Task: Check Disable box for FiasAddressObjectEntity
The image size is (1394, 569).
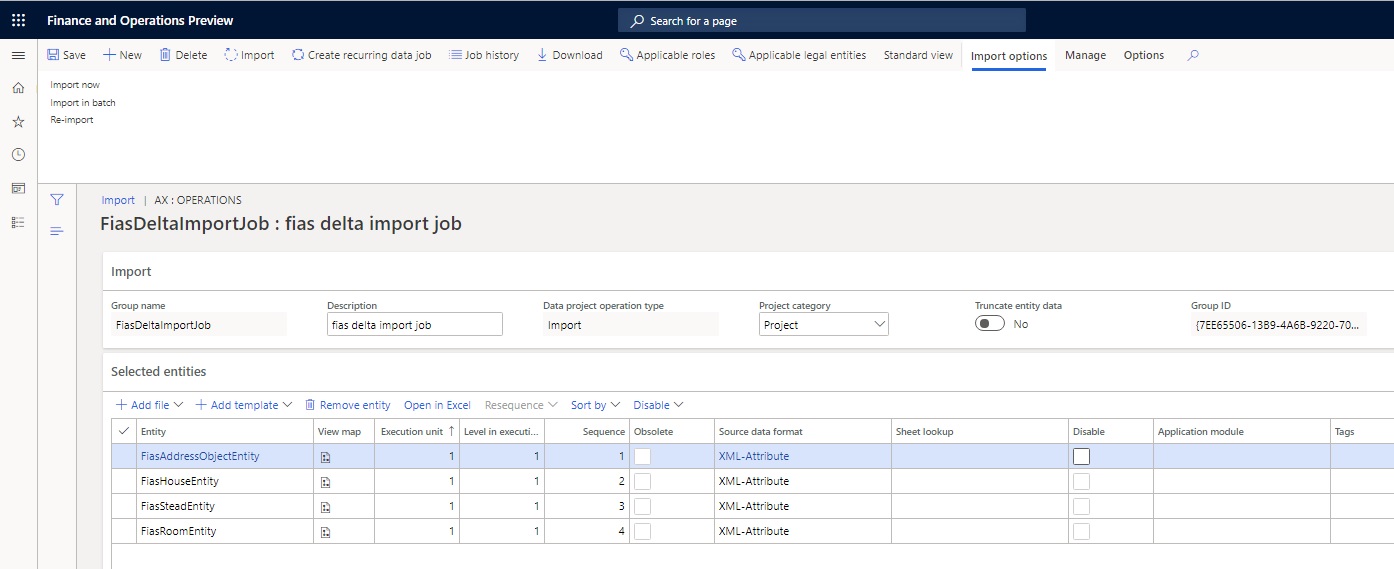Action: [1081, 456]
